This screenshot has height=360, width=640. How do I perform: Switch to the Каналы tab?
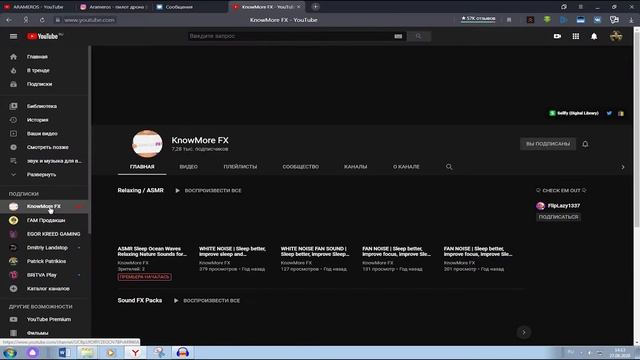point(356,167)
